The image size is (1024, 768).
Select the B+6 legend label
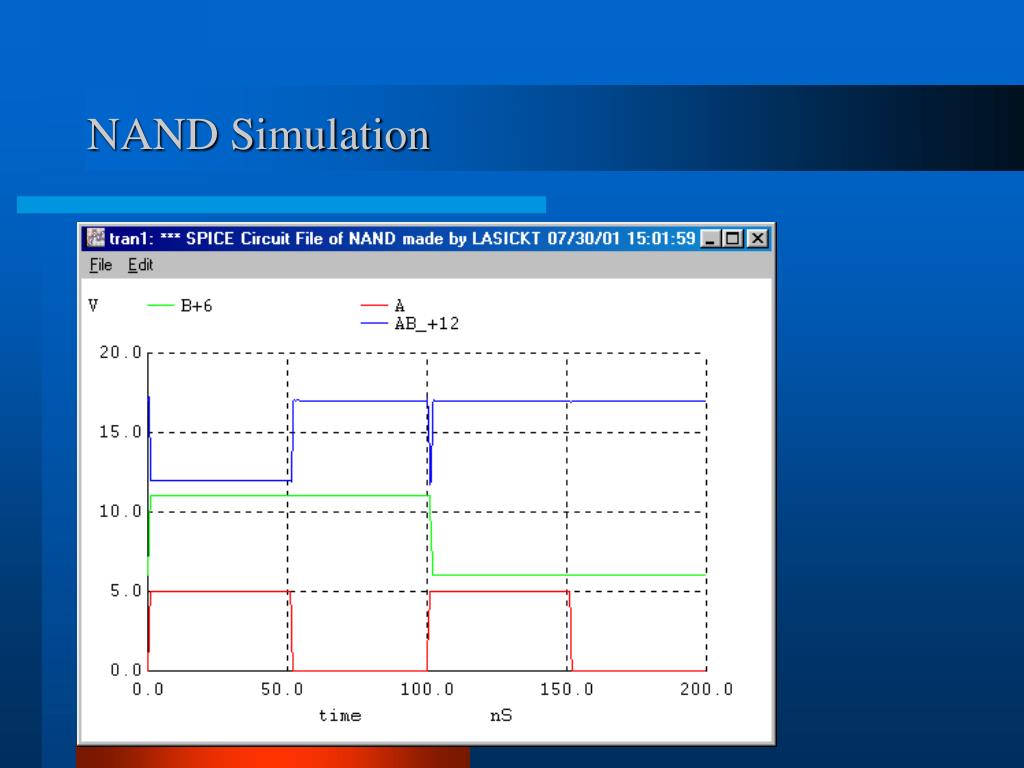tap(197, 306)
